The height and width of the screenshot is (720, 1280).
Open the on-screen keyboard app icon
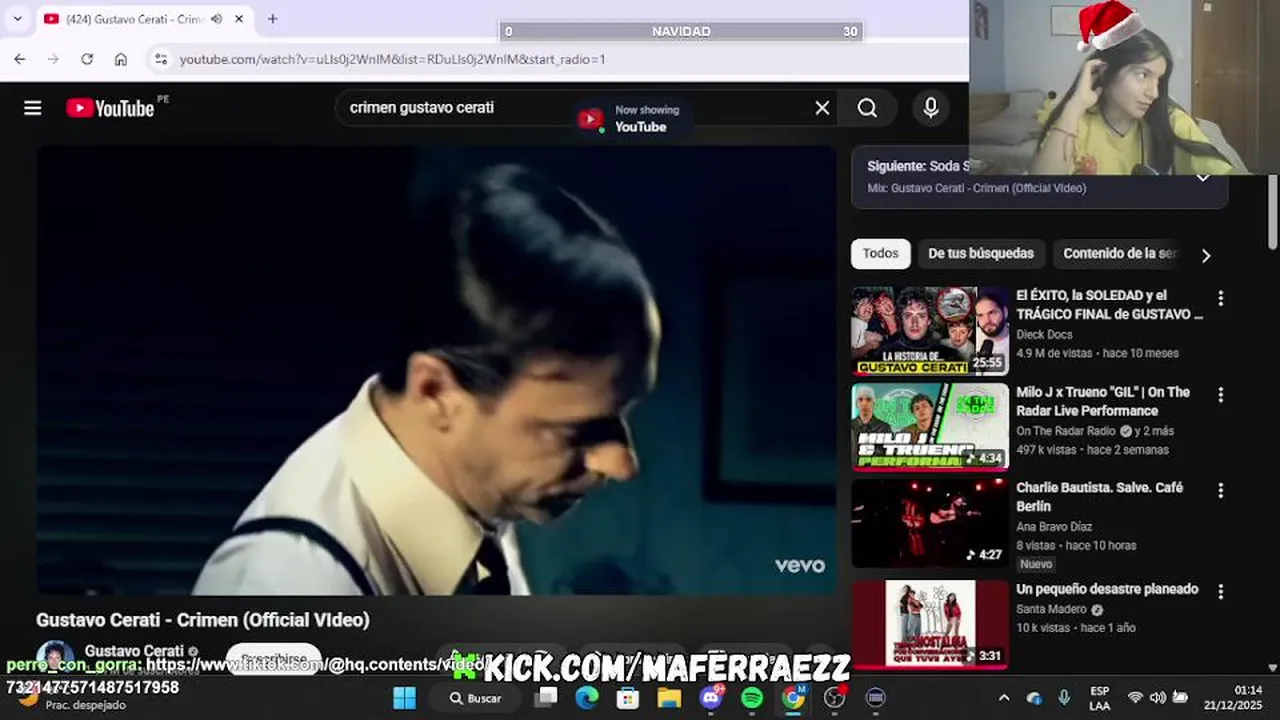[x=875, y=698]
